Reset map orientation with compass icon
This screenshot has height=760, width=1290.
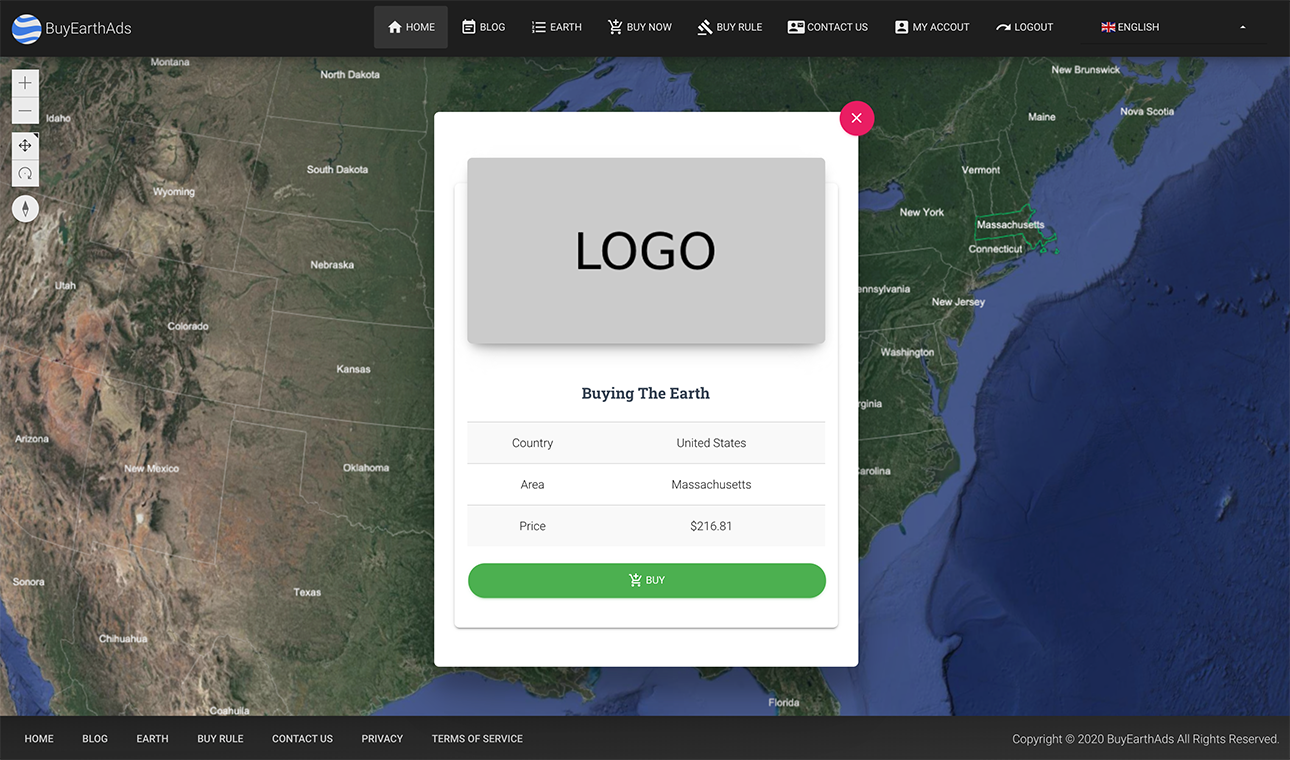[25, 208]
